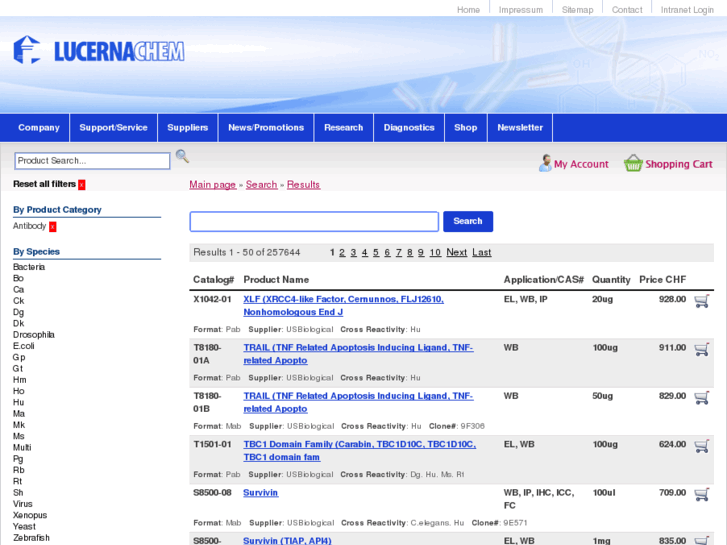This screenshot has height=545, width=727.
Task: Click the Shopping Cart basket icon
Action: coord(633,163)
